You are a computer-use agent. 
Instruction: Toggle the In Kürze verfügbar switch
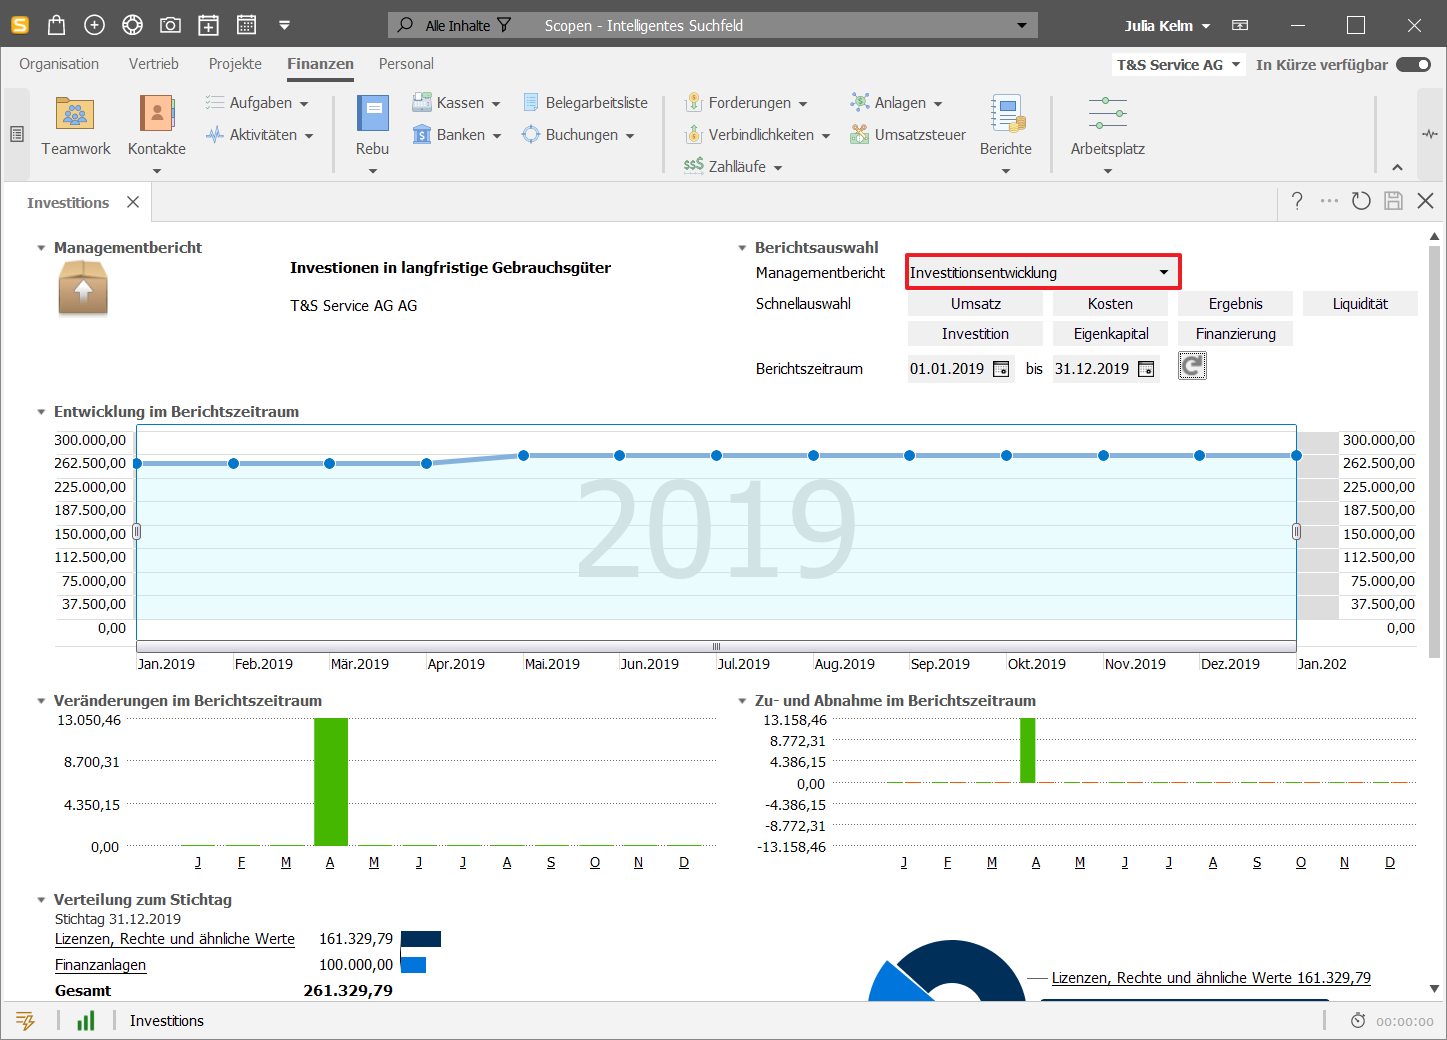pos(1414,64)
